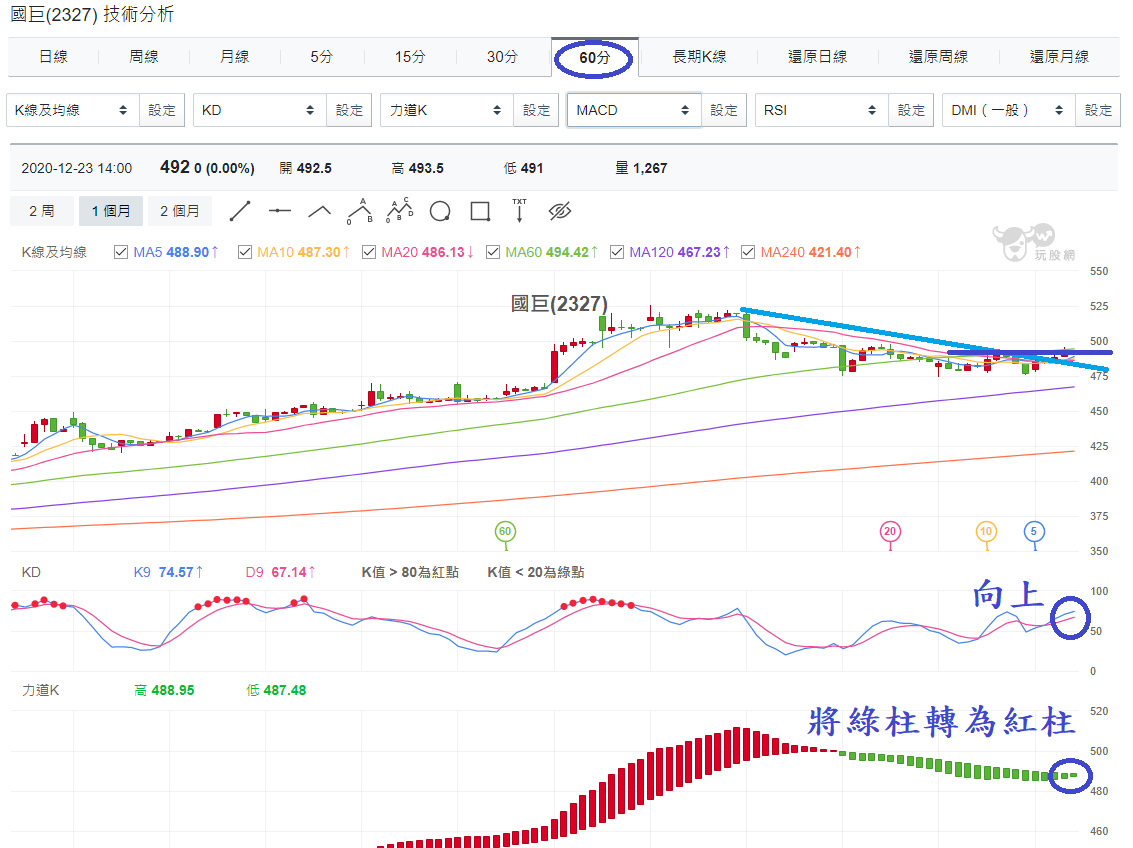Viewport: 1133px width, 848px height.
Task: Switch to the 30分 timeframe tab
Action: 502,57
